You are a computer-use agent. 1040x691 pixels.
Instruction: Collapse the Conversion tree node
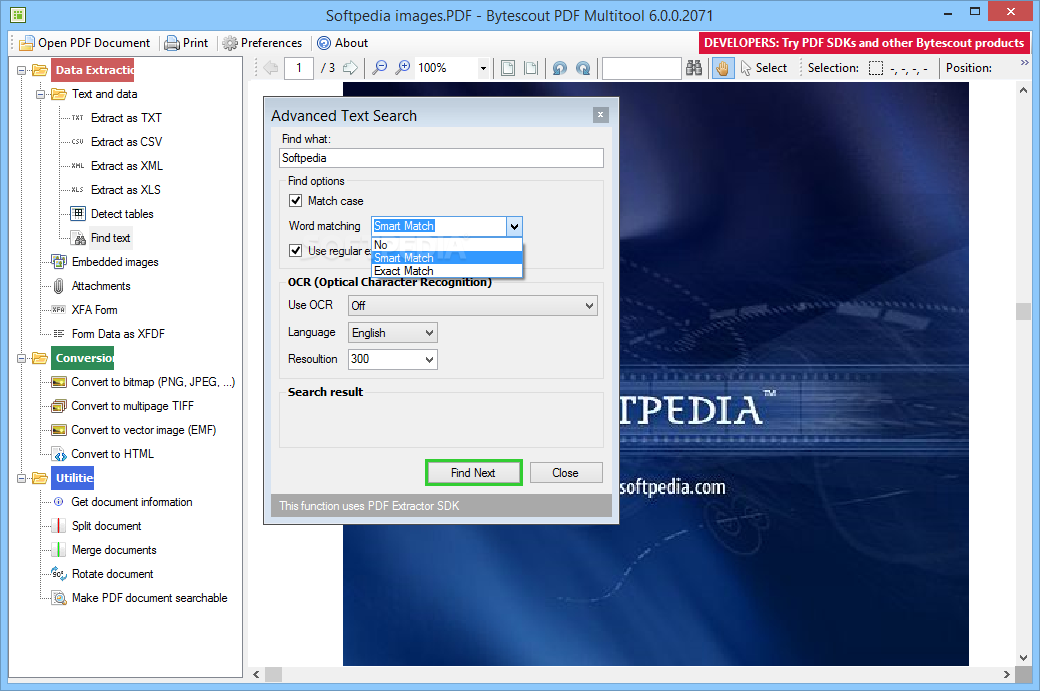pyautogui.click(x=21, y=358)
